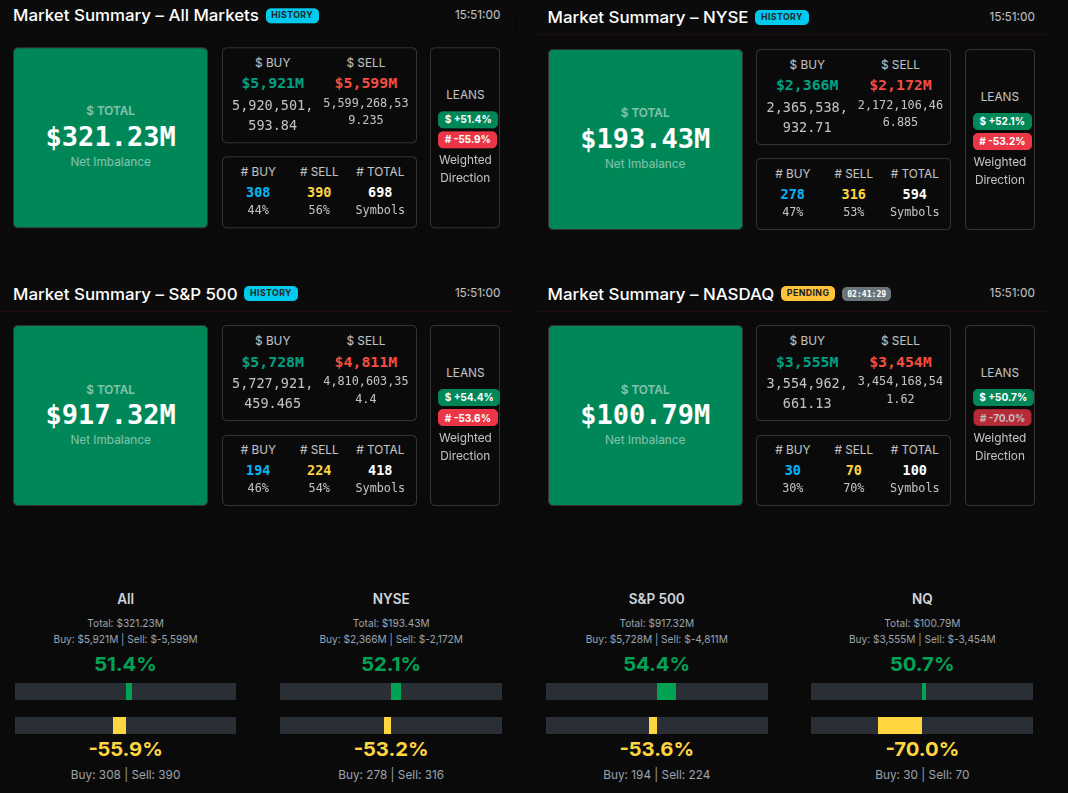Screen dimensions: 1068x793
Task: Click the red # -53.2% NYSE lean badge
Action: (1000, 141)
